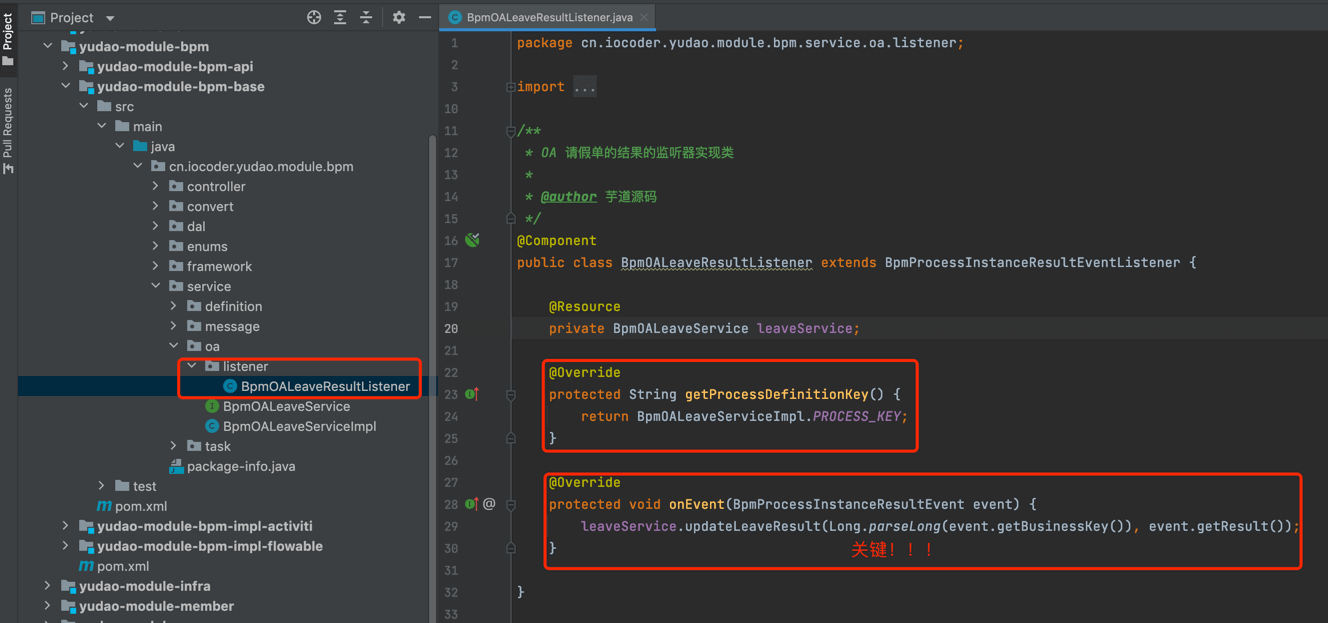Expand the yudao-module-infra module
The height and width of the screenshot is (623, 1328).
pos(48,586)
